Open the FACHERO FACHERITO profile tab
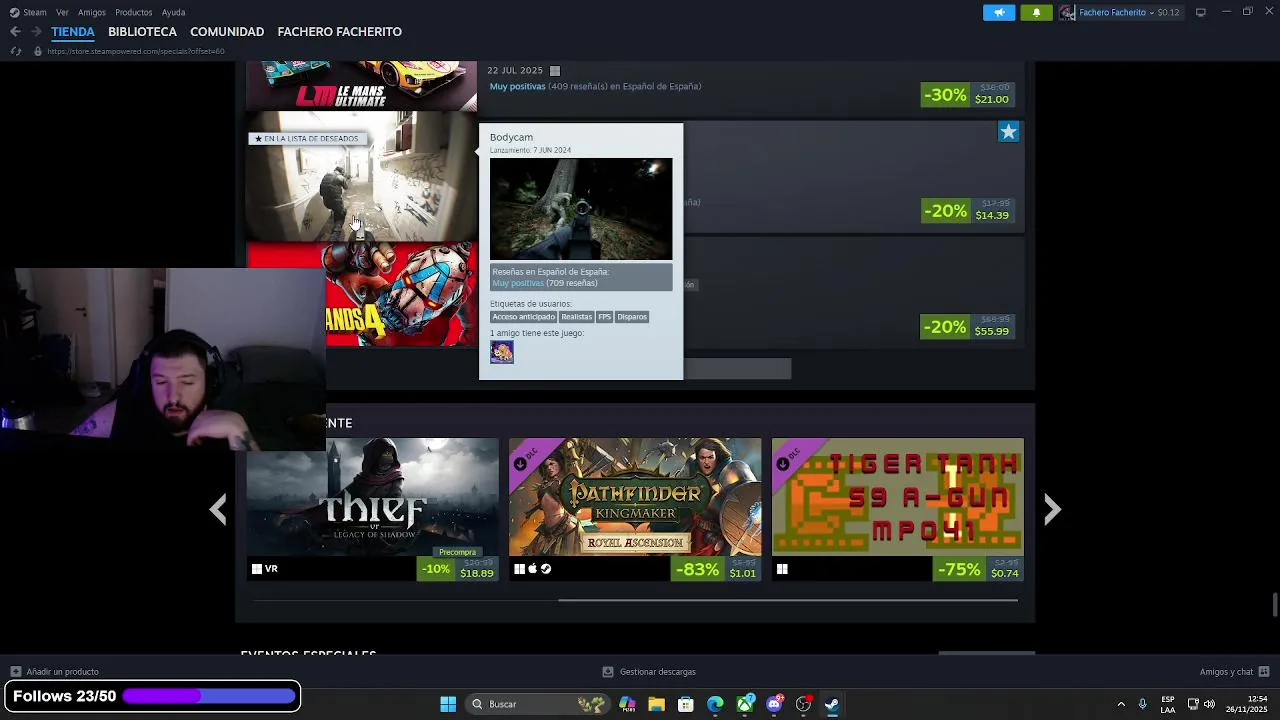 click(339, 32)
